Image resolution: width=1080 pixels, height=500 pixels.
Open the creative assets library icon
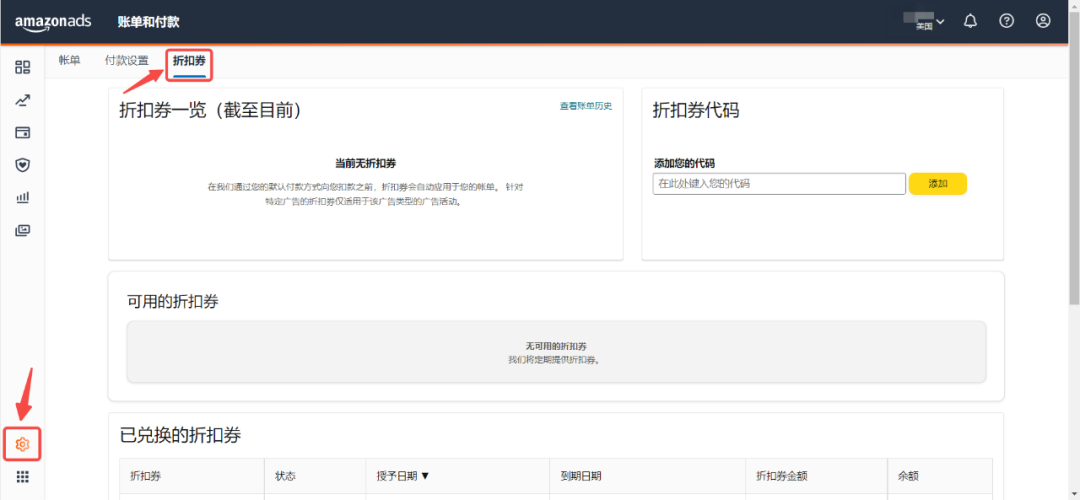pos(22,231)
